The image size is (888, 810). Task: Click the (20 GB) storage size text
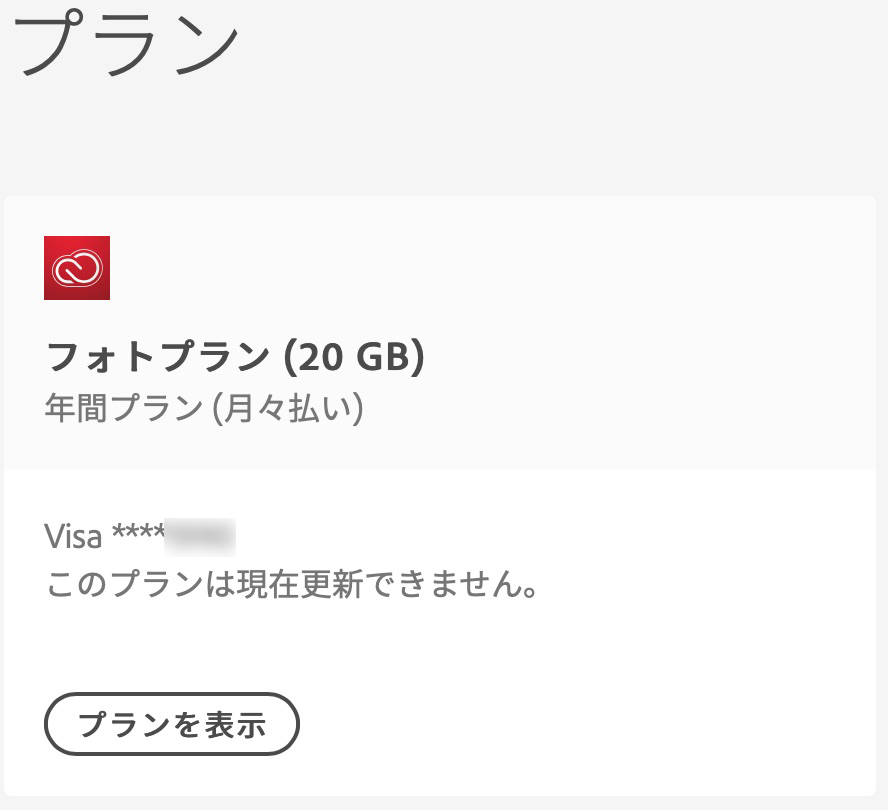coord(353,357)
